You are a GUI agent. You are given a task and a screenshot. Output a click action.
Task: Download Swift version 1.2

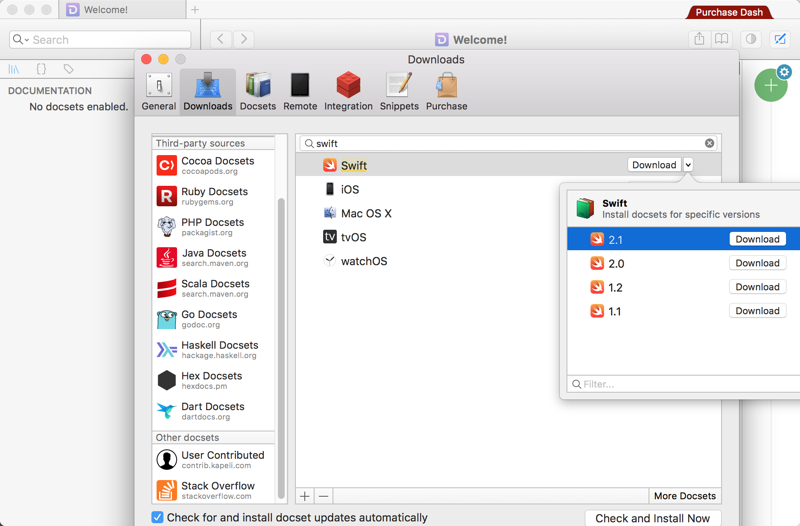click(757, 287)
